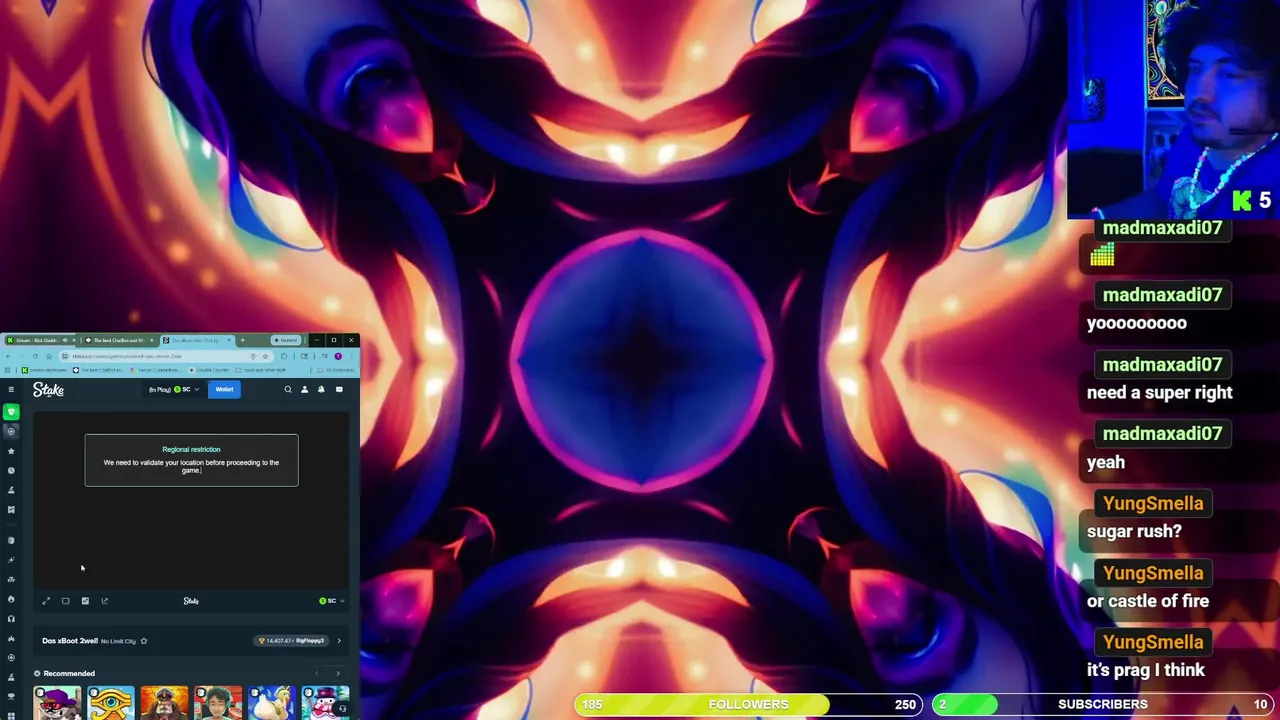Open live support headset floating button
Image resolution: width=1280 pixels, height=720 pixels.
coord(342,708)
